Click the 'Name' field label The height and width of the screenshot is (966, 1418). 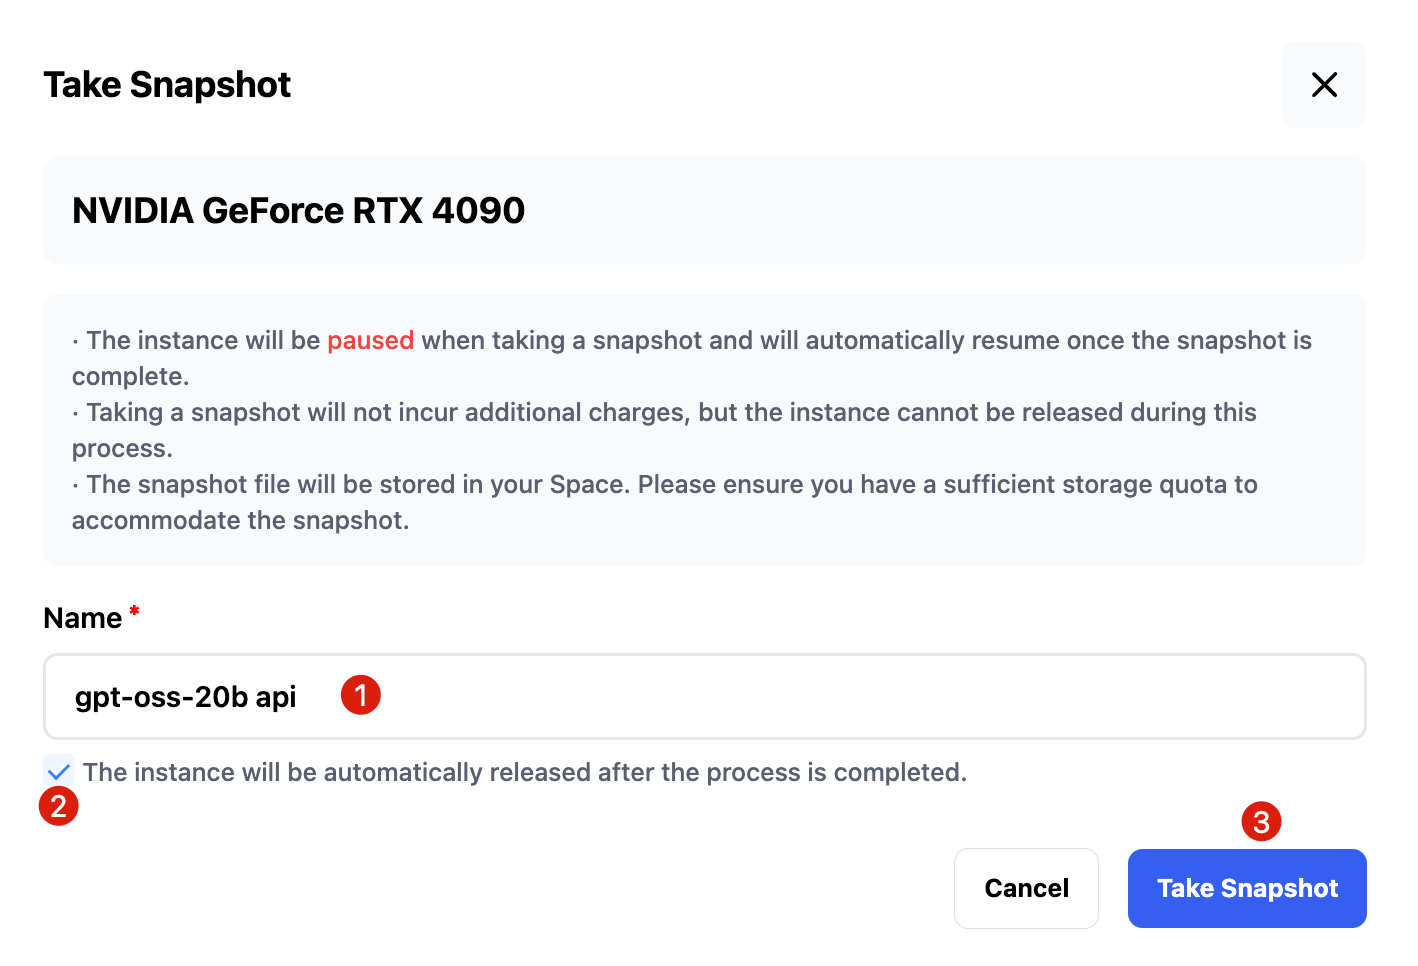point(83,618)
